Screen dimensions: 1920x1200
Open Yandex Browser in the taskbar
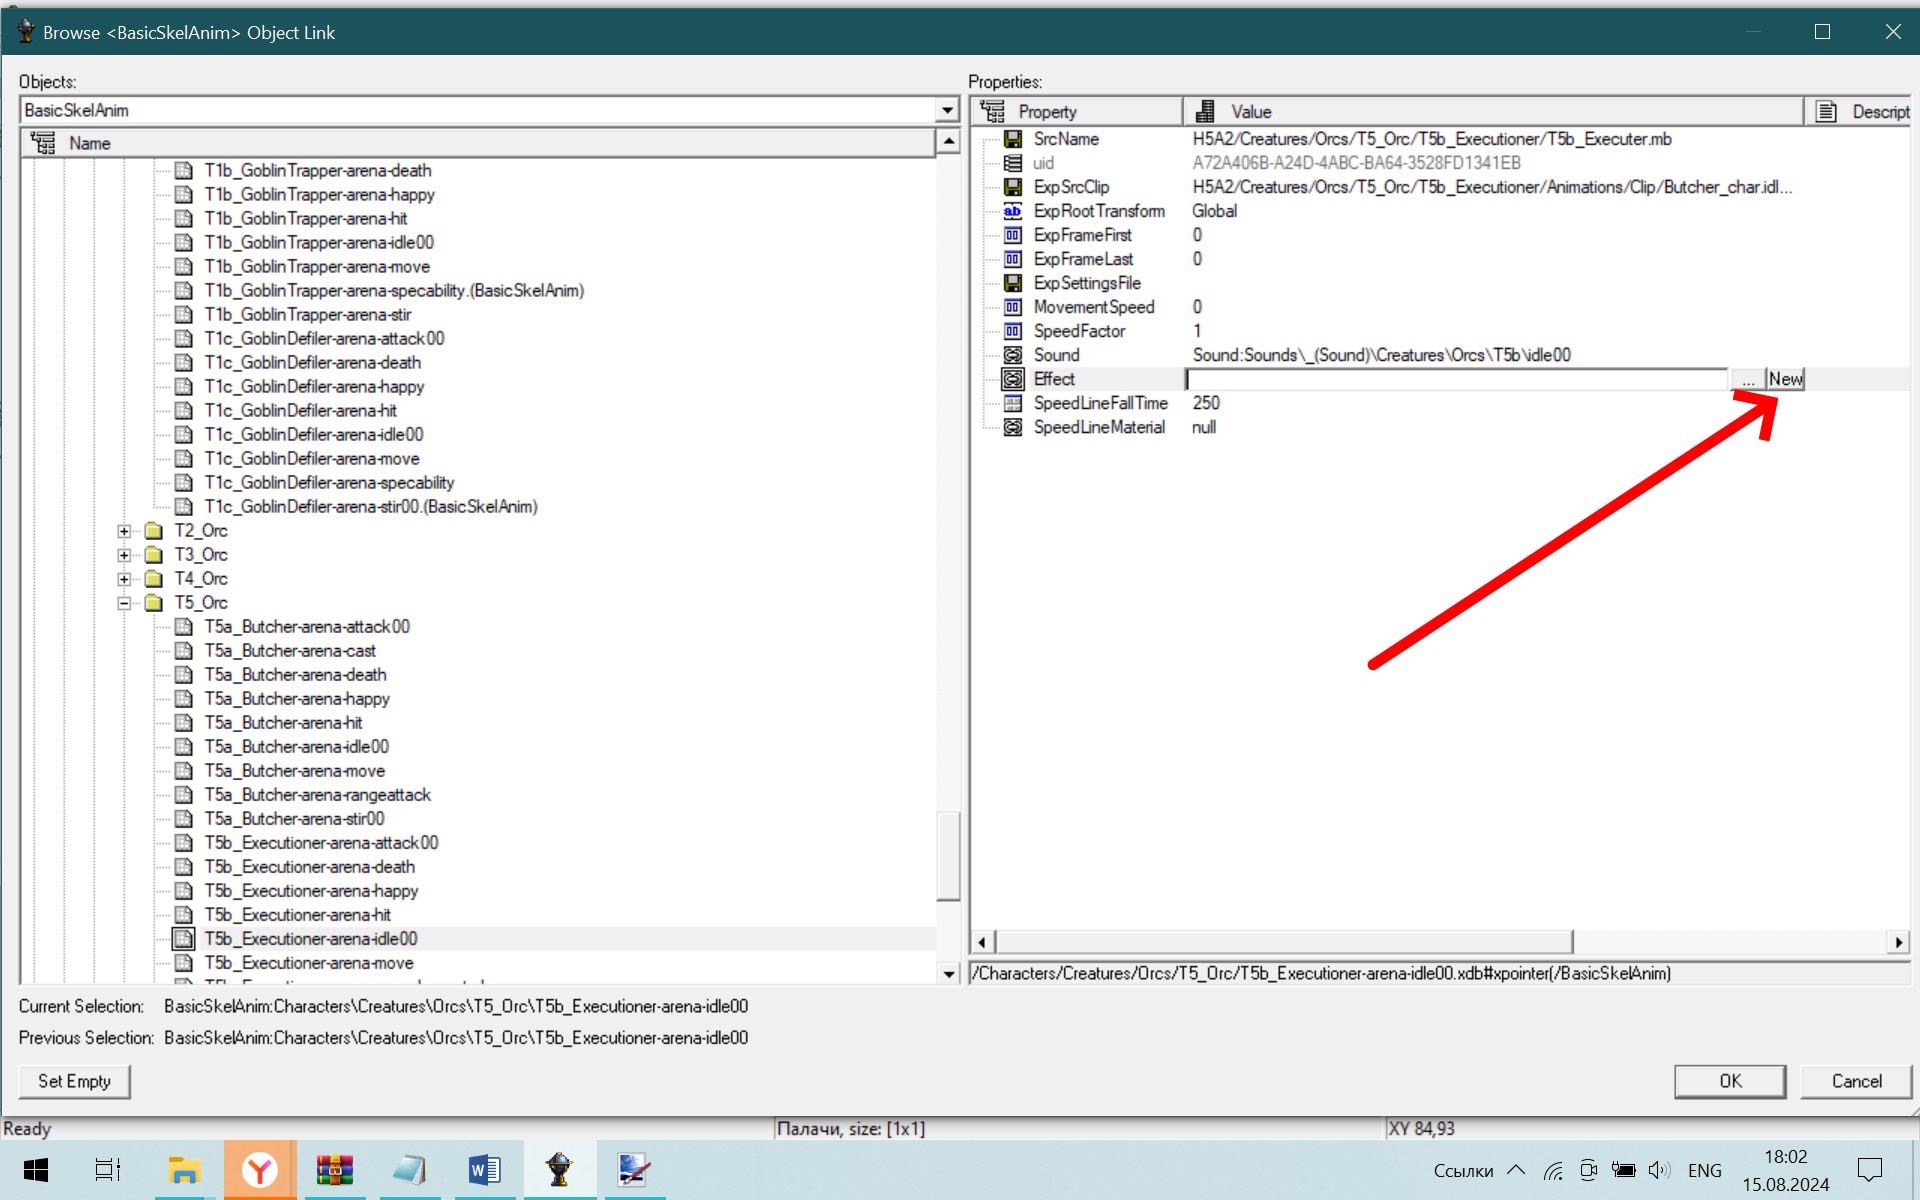pyautogui.click(x=260, y=1169)
